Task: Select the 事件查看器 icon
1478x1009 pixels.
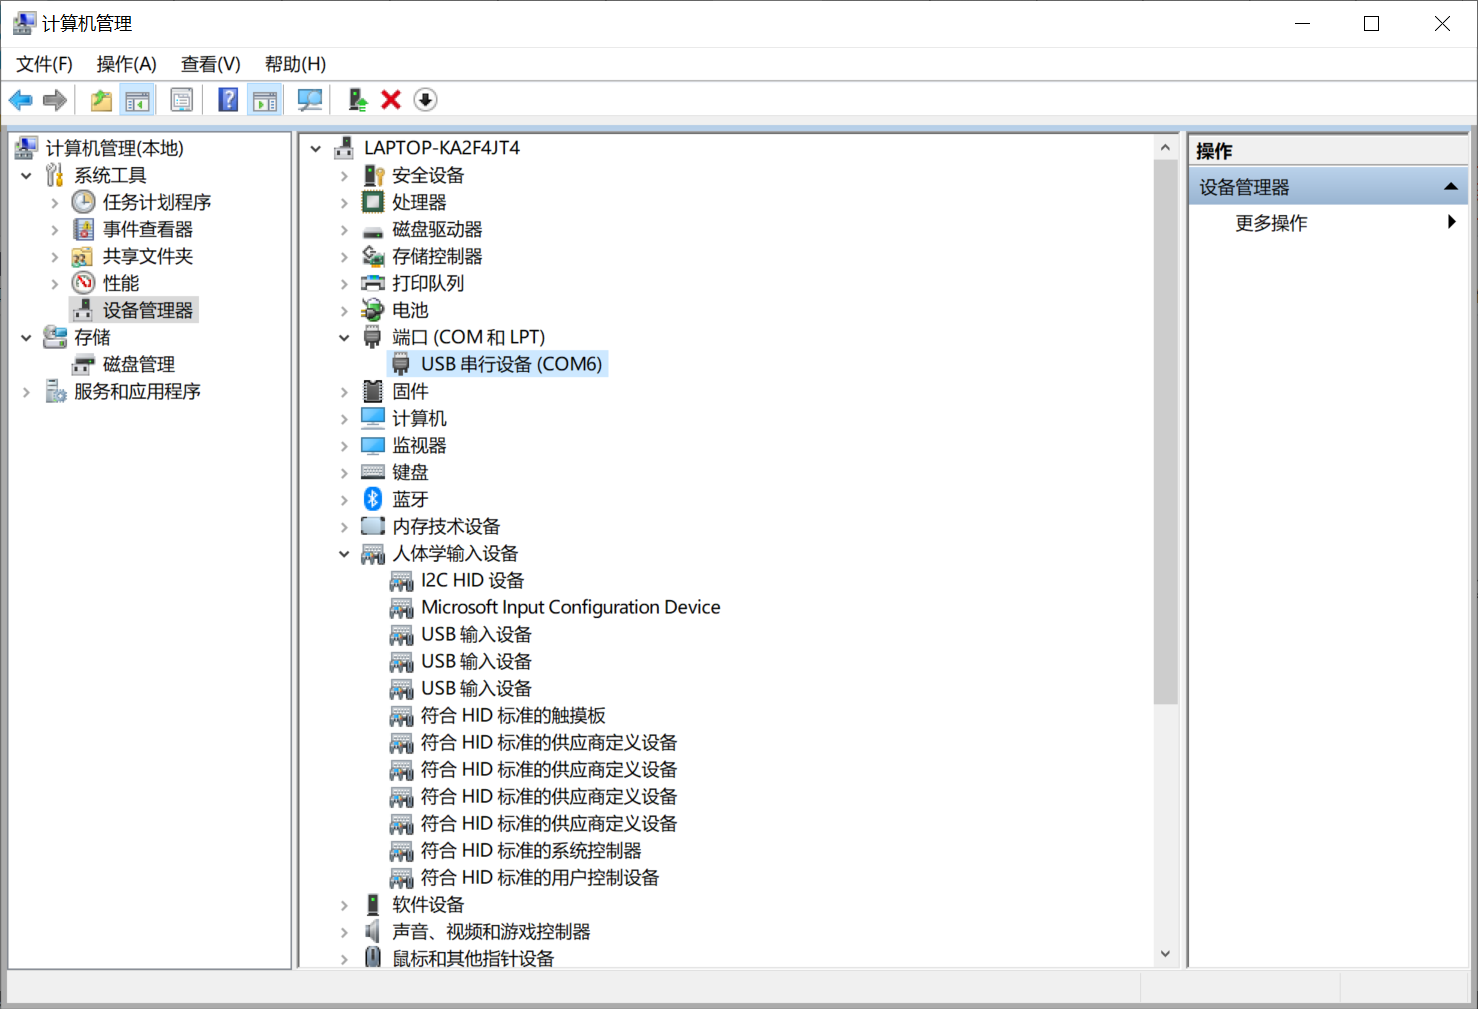Action: [x=83, y=229]
